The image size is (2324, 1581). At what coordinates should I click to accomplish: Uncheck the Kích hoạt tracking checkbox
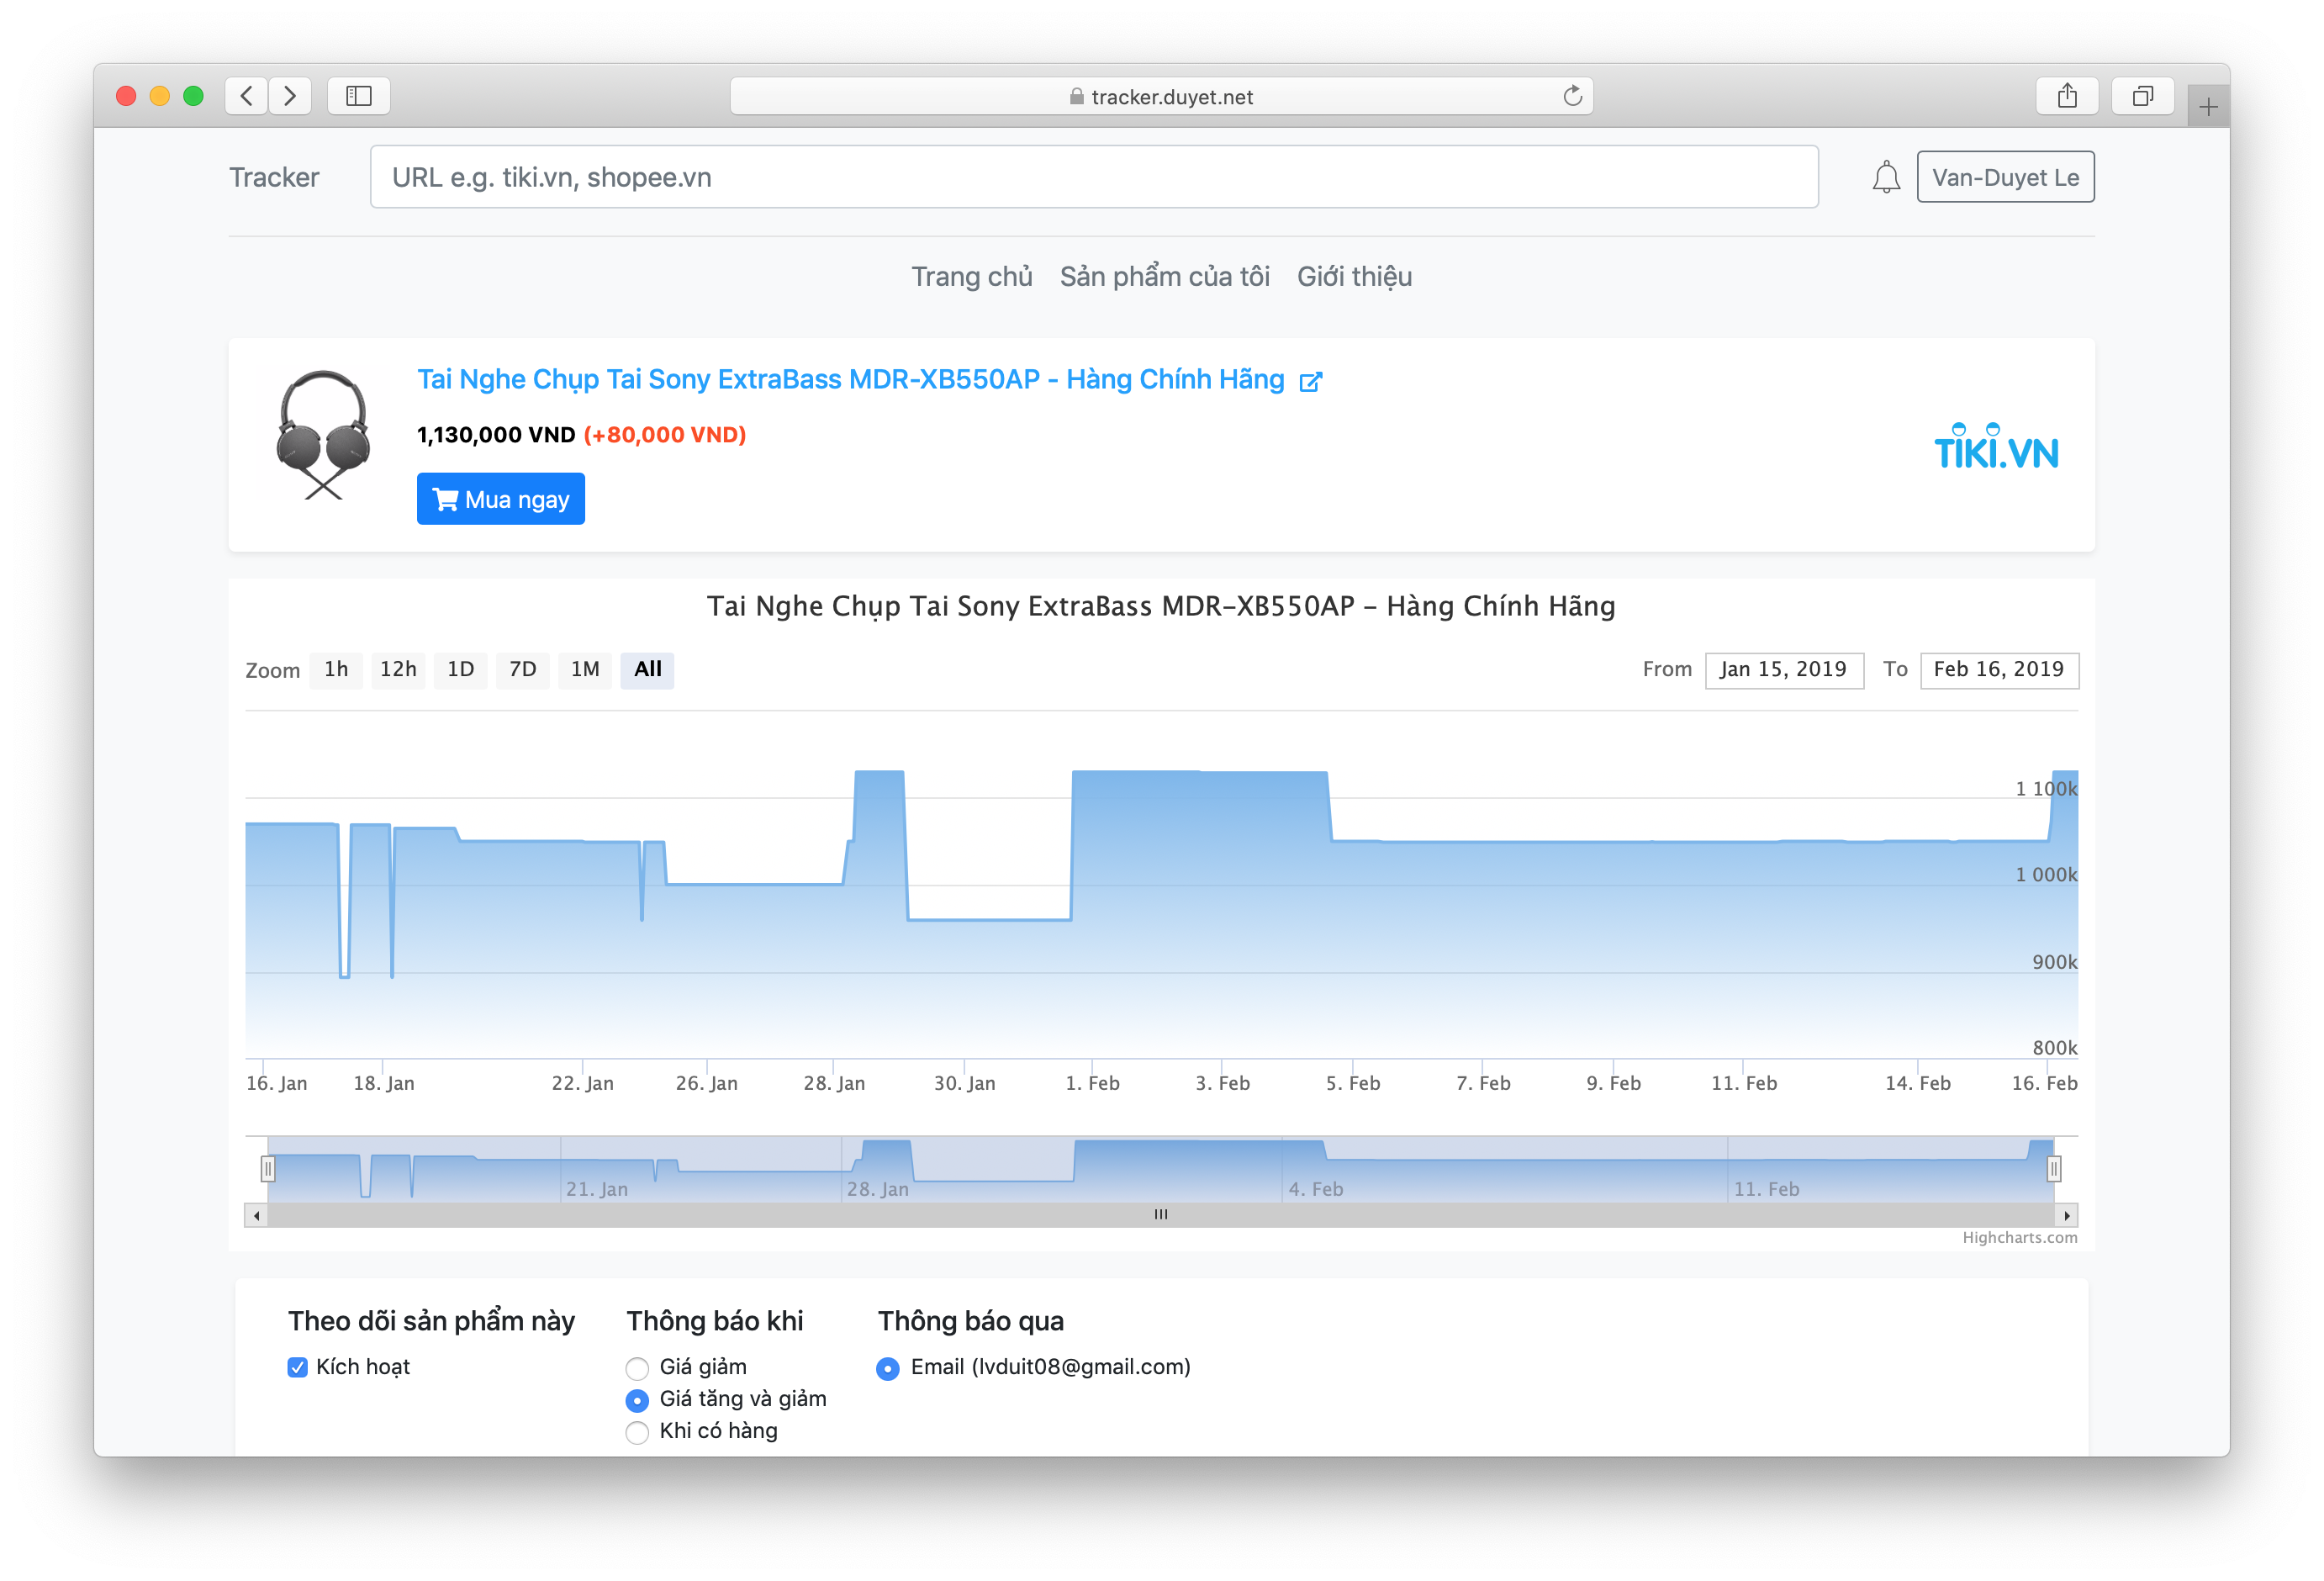(x=296, y=1367)
